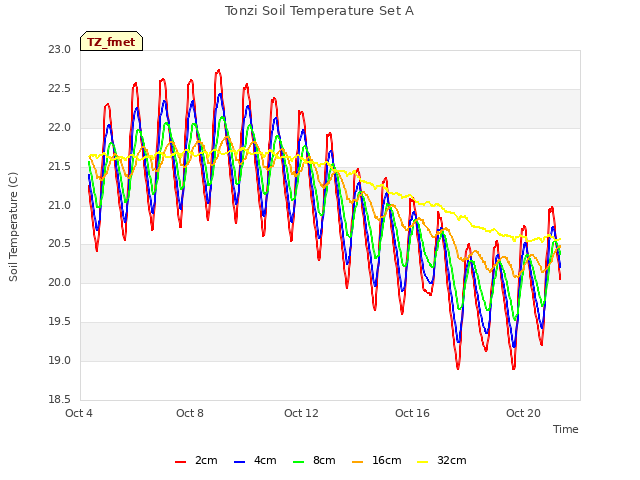Click the Soil Temperature (C) axis label
Screen dimensions: 640x480
point(13,227)
